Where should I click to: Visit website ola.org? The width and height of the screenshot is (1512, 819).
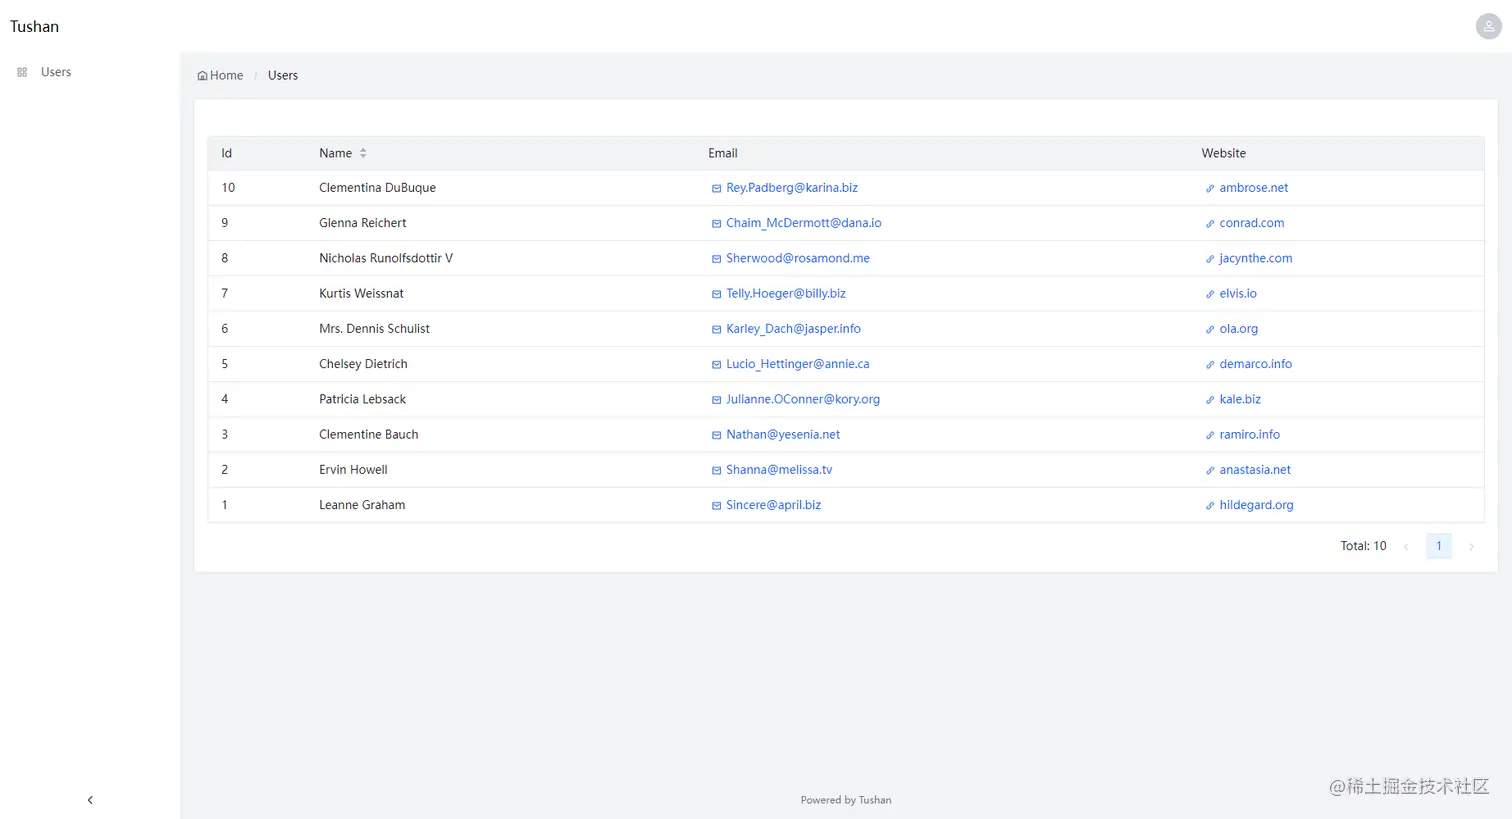tap(1239, 328)
